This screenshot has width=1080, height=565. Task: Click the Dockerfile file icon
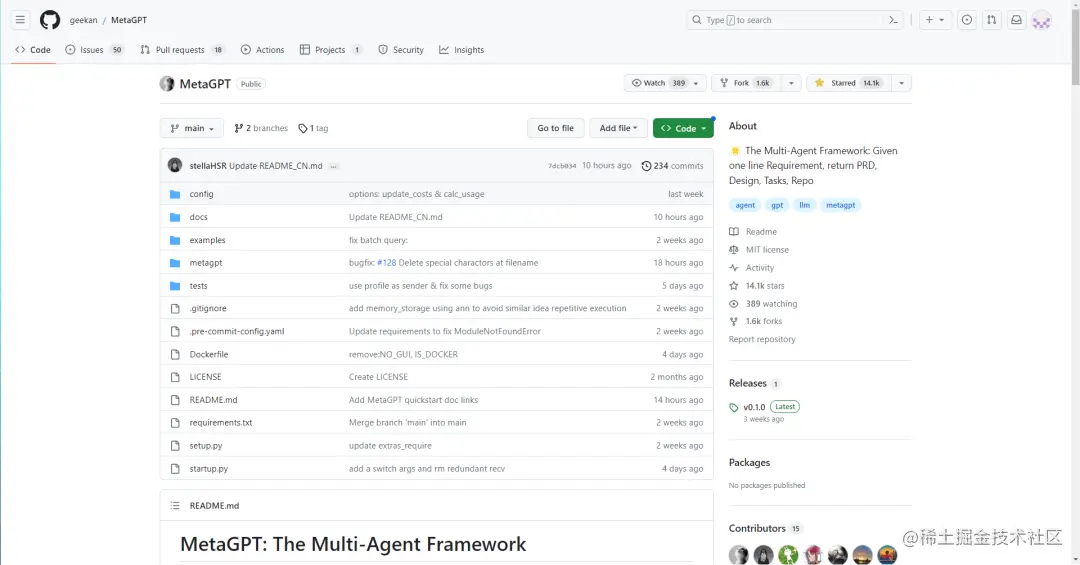click(175, 354)
